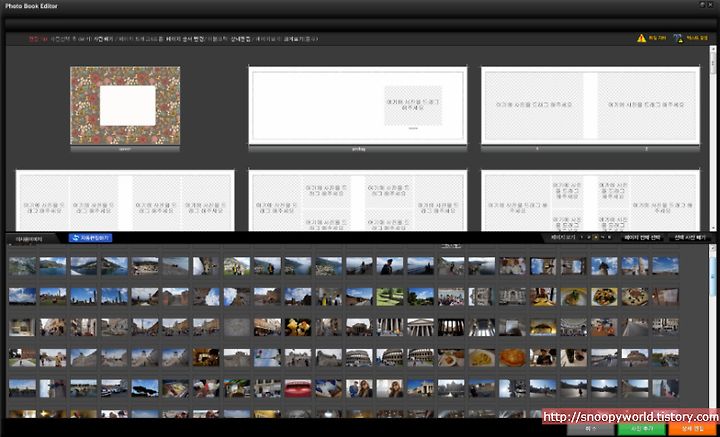Screen dimensions: 720x437
Task: Click the scroll-up arrow of page layout scrollbar
Action: coord(713,48)
